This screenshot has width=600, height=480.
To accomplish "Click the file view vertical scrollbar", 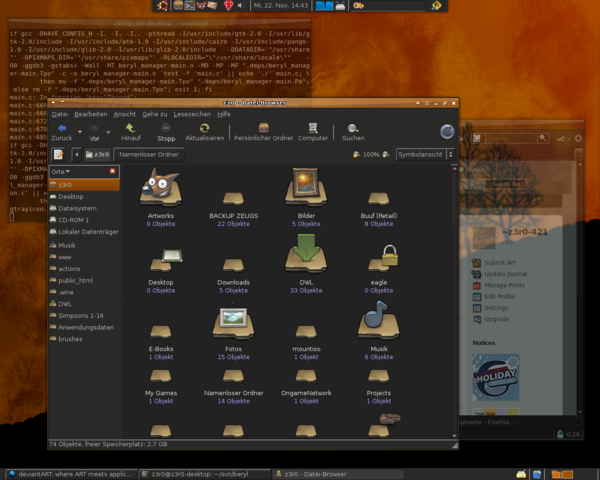I will [454, 301].
